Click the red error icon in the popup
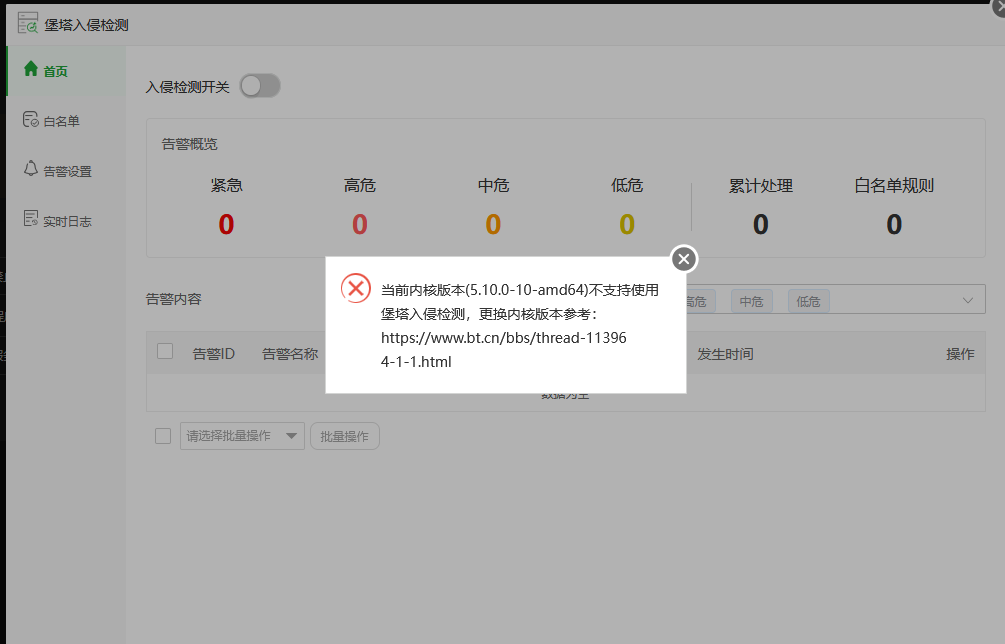This screenshot has width=1005, height=644. coord(356,288)
